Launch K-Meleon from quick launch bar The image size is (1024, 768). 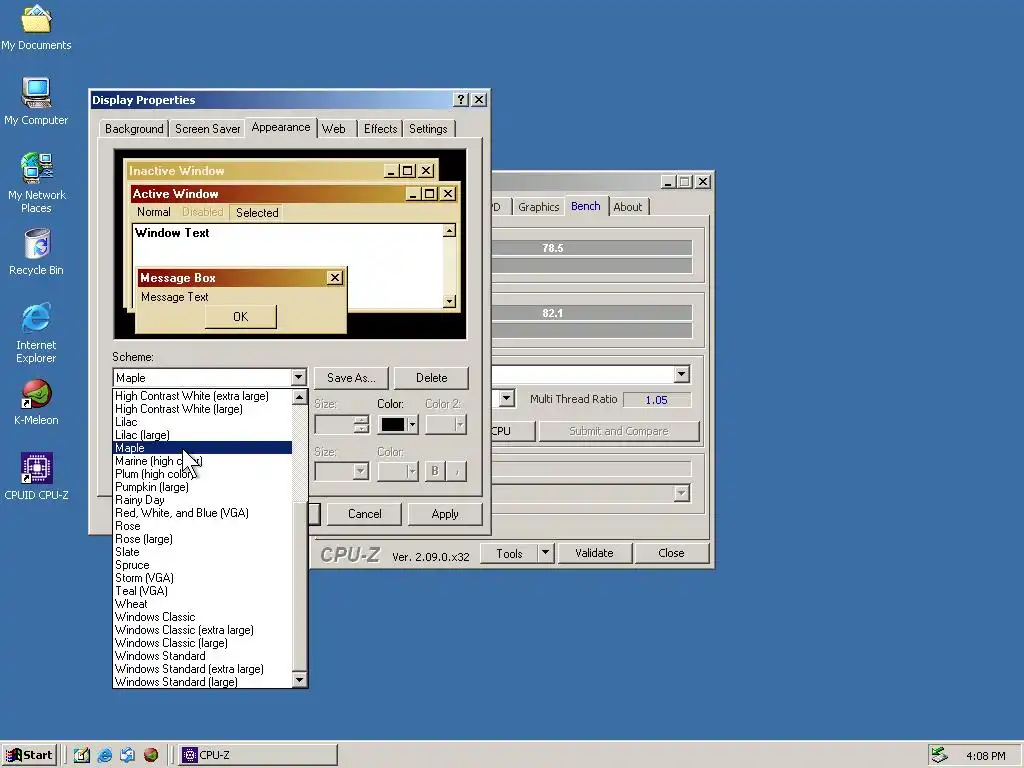(151, 755)
